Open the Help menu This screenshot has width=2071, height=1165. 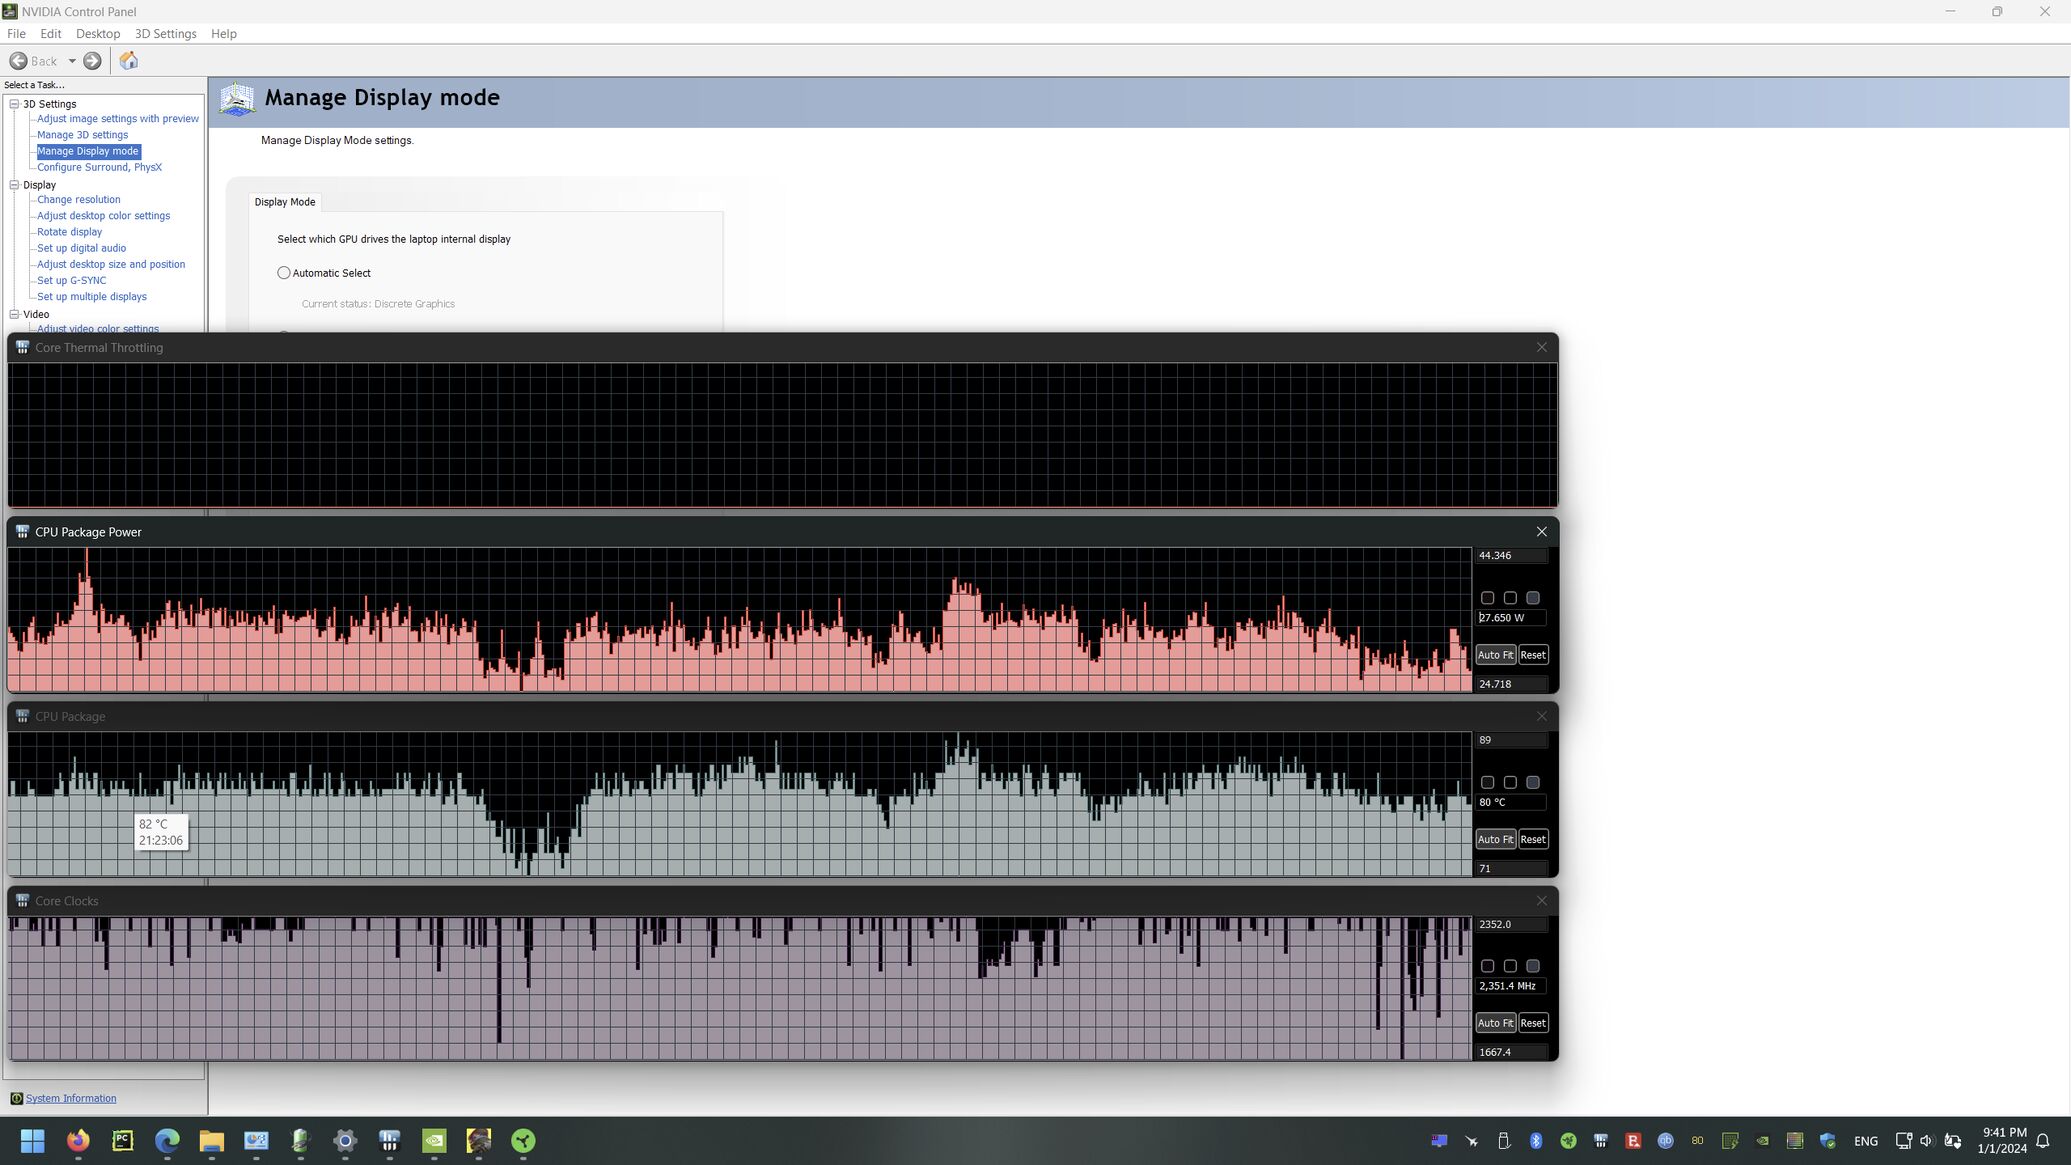click(x=224, y=34)
